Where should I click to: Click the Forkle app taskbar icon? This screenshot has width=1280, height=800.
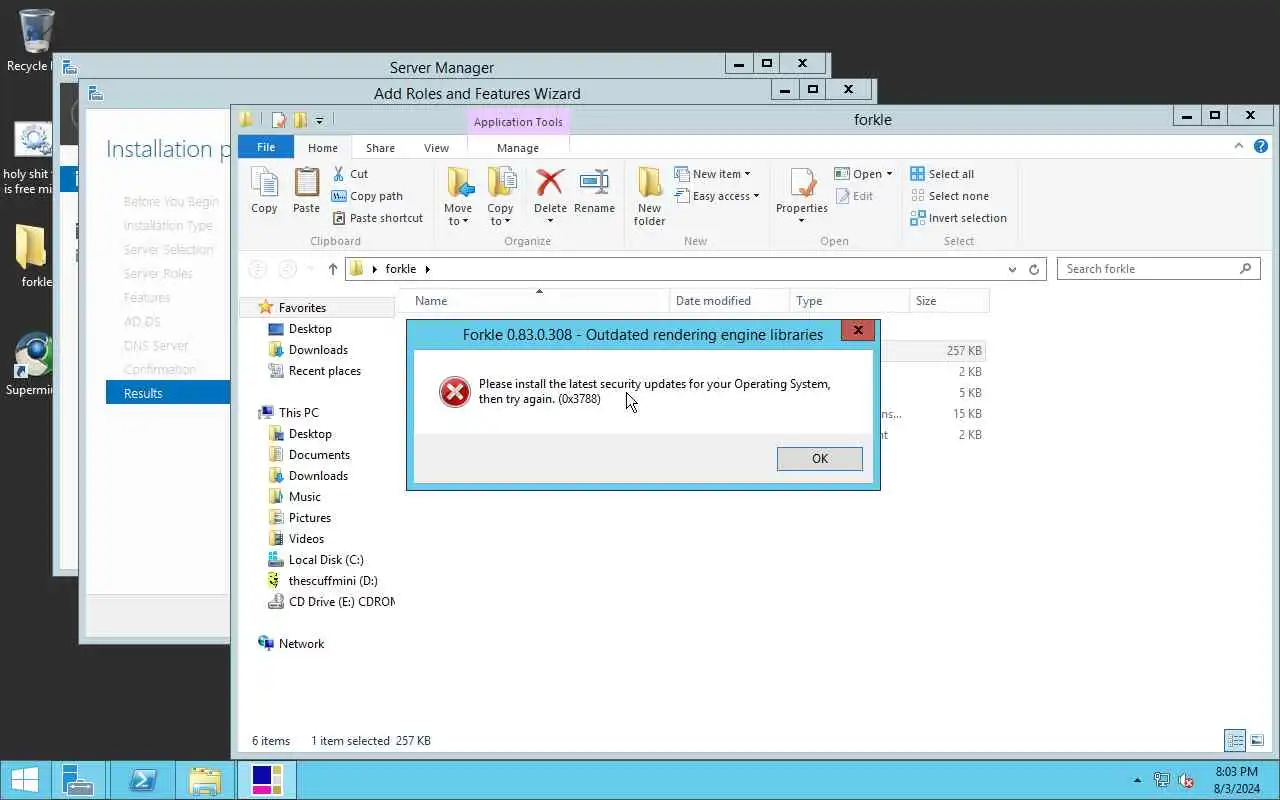267,780
